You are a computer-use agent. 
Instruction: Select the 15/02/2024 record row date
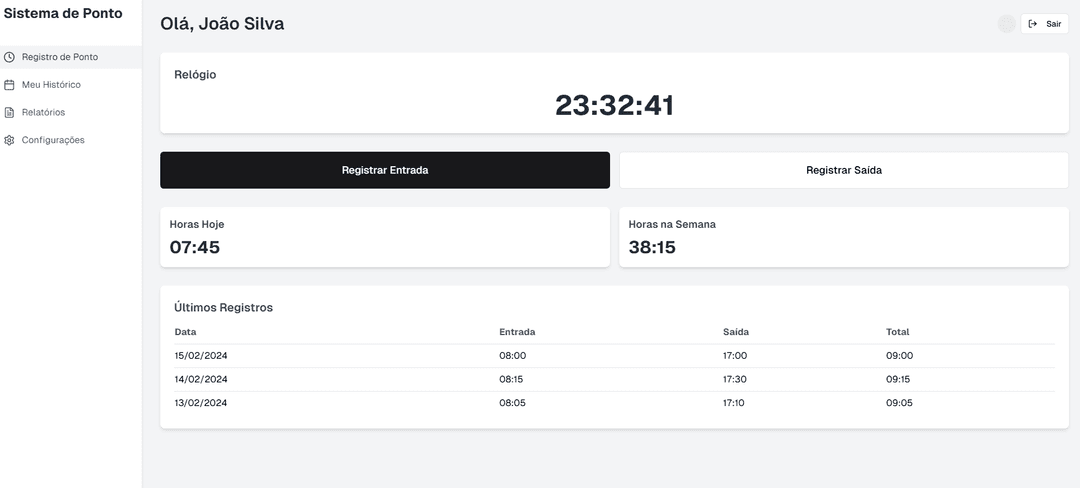point(201,356)
